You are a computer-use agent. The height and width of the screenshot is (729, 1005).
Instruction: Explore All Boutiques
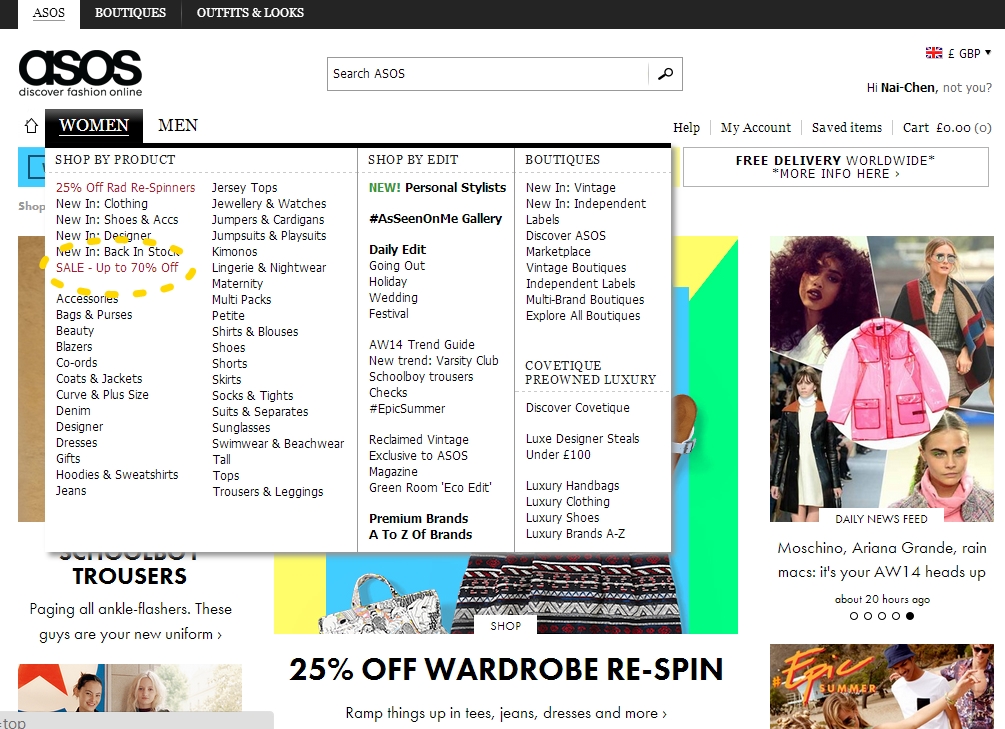[583, 315]
